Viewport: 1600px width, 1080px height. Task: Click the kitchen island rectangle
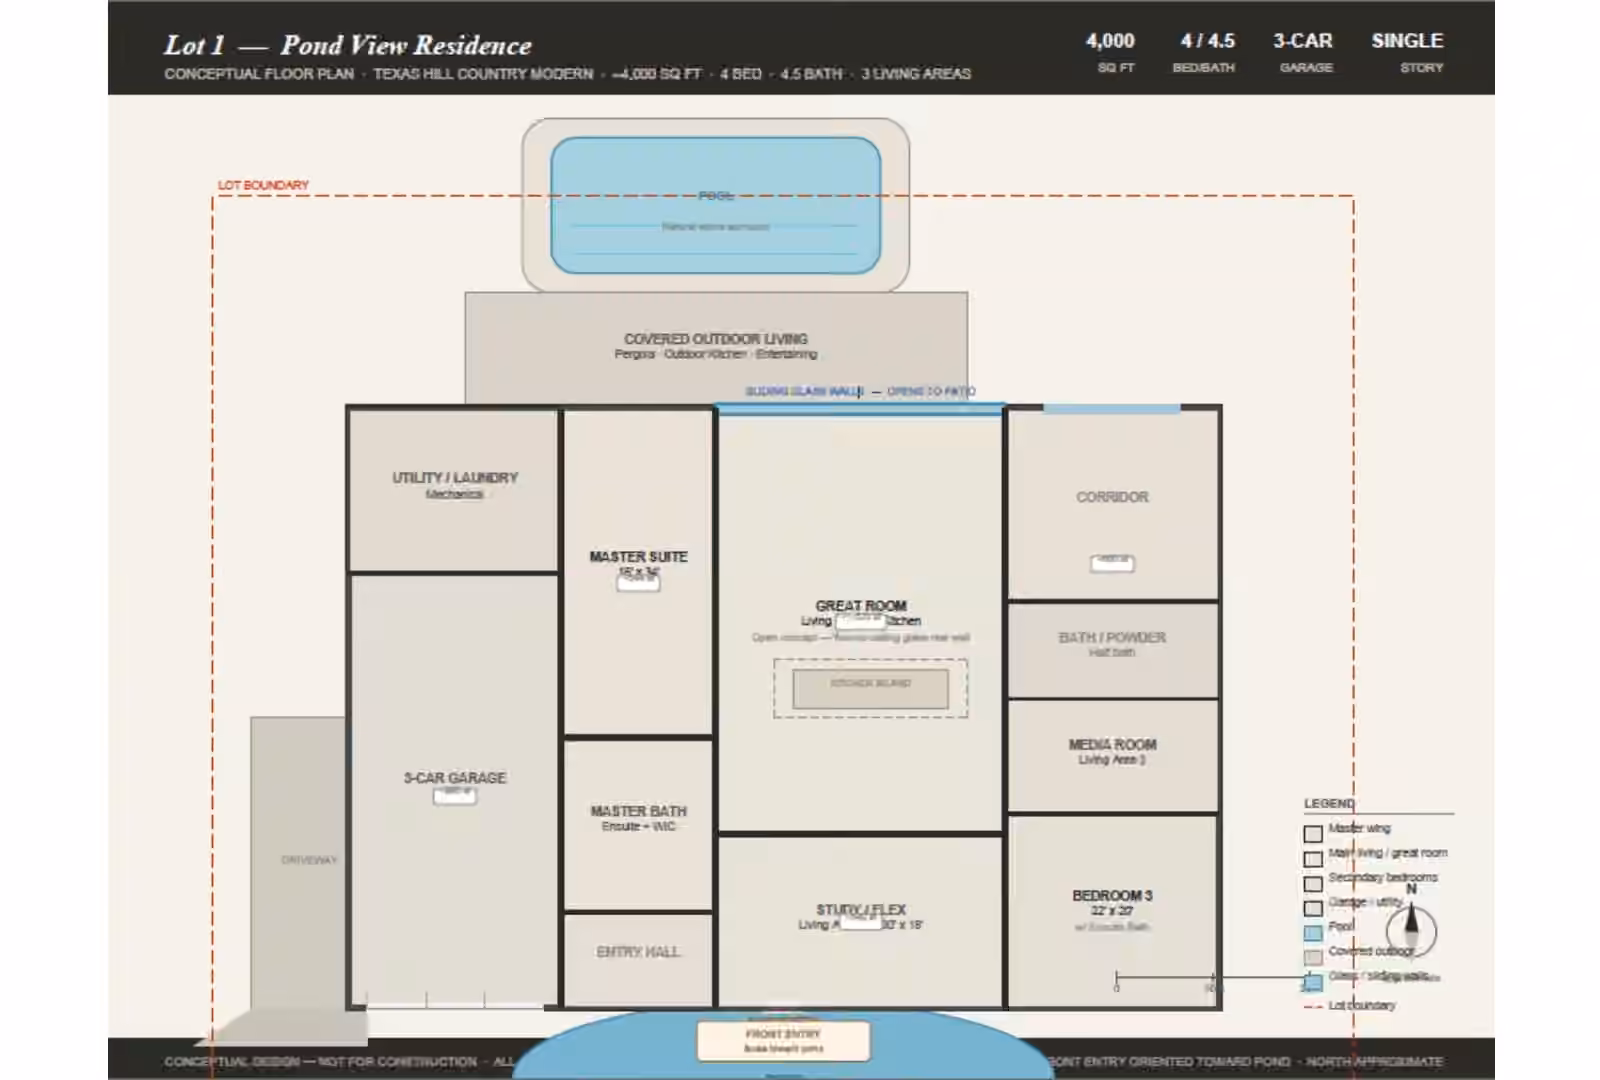coord(870,689)
